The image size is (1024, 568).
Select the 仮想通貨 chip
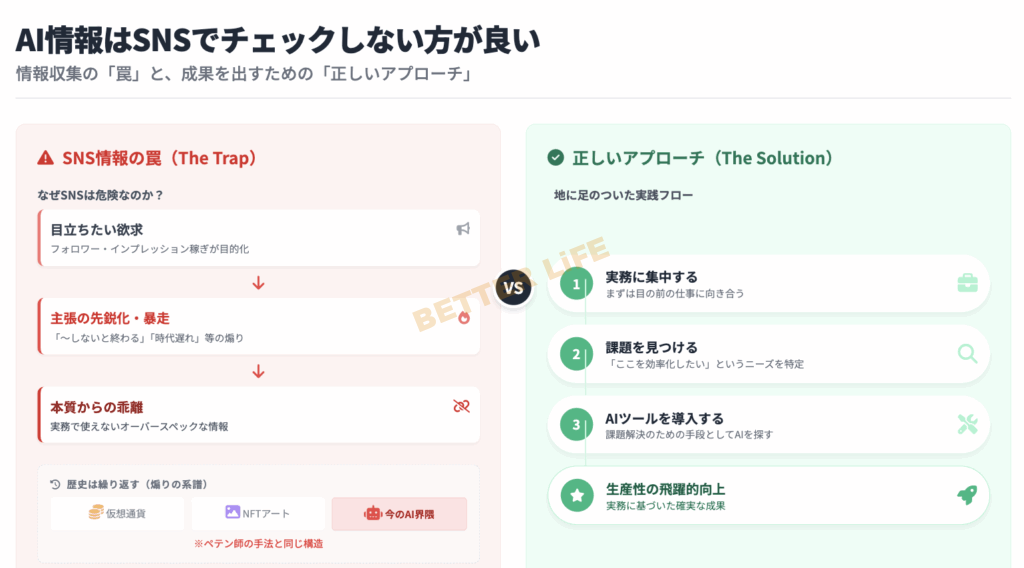click(x=118, y=513)
